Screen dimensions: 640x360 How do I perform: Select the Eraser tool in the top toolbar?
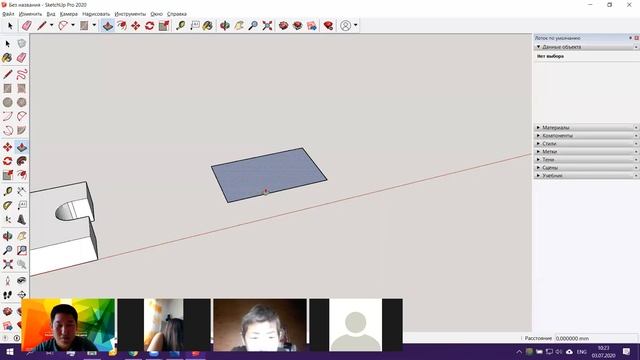[x=27, y=26]
